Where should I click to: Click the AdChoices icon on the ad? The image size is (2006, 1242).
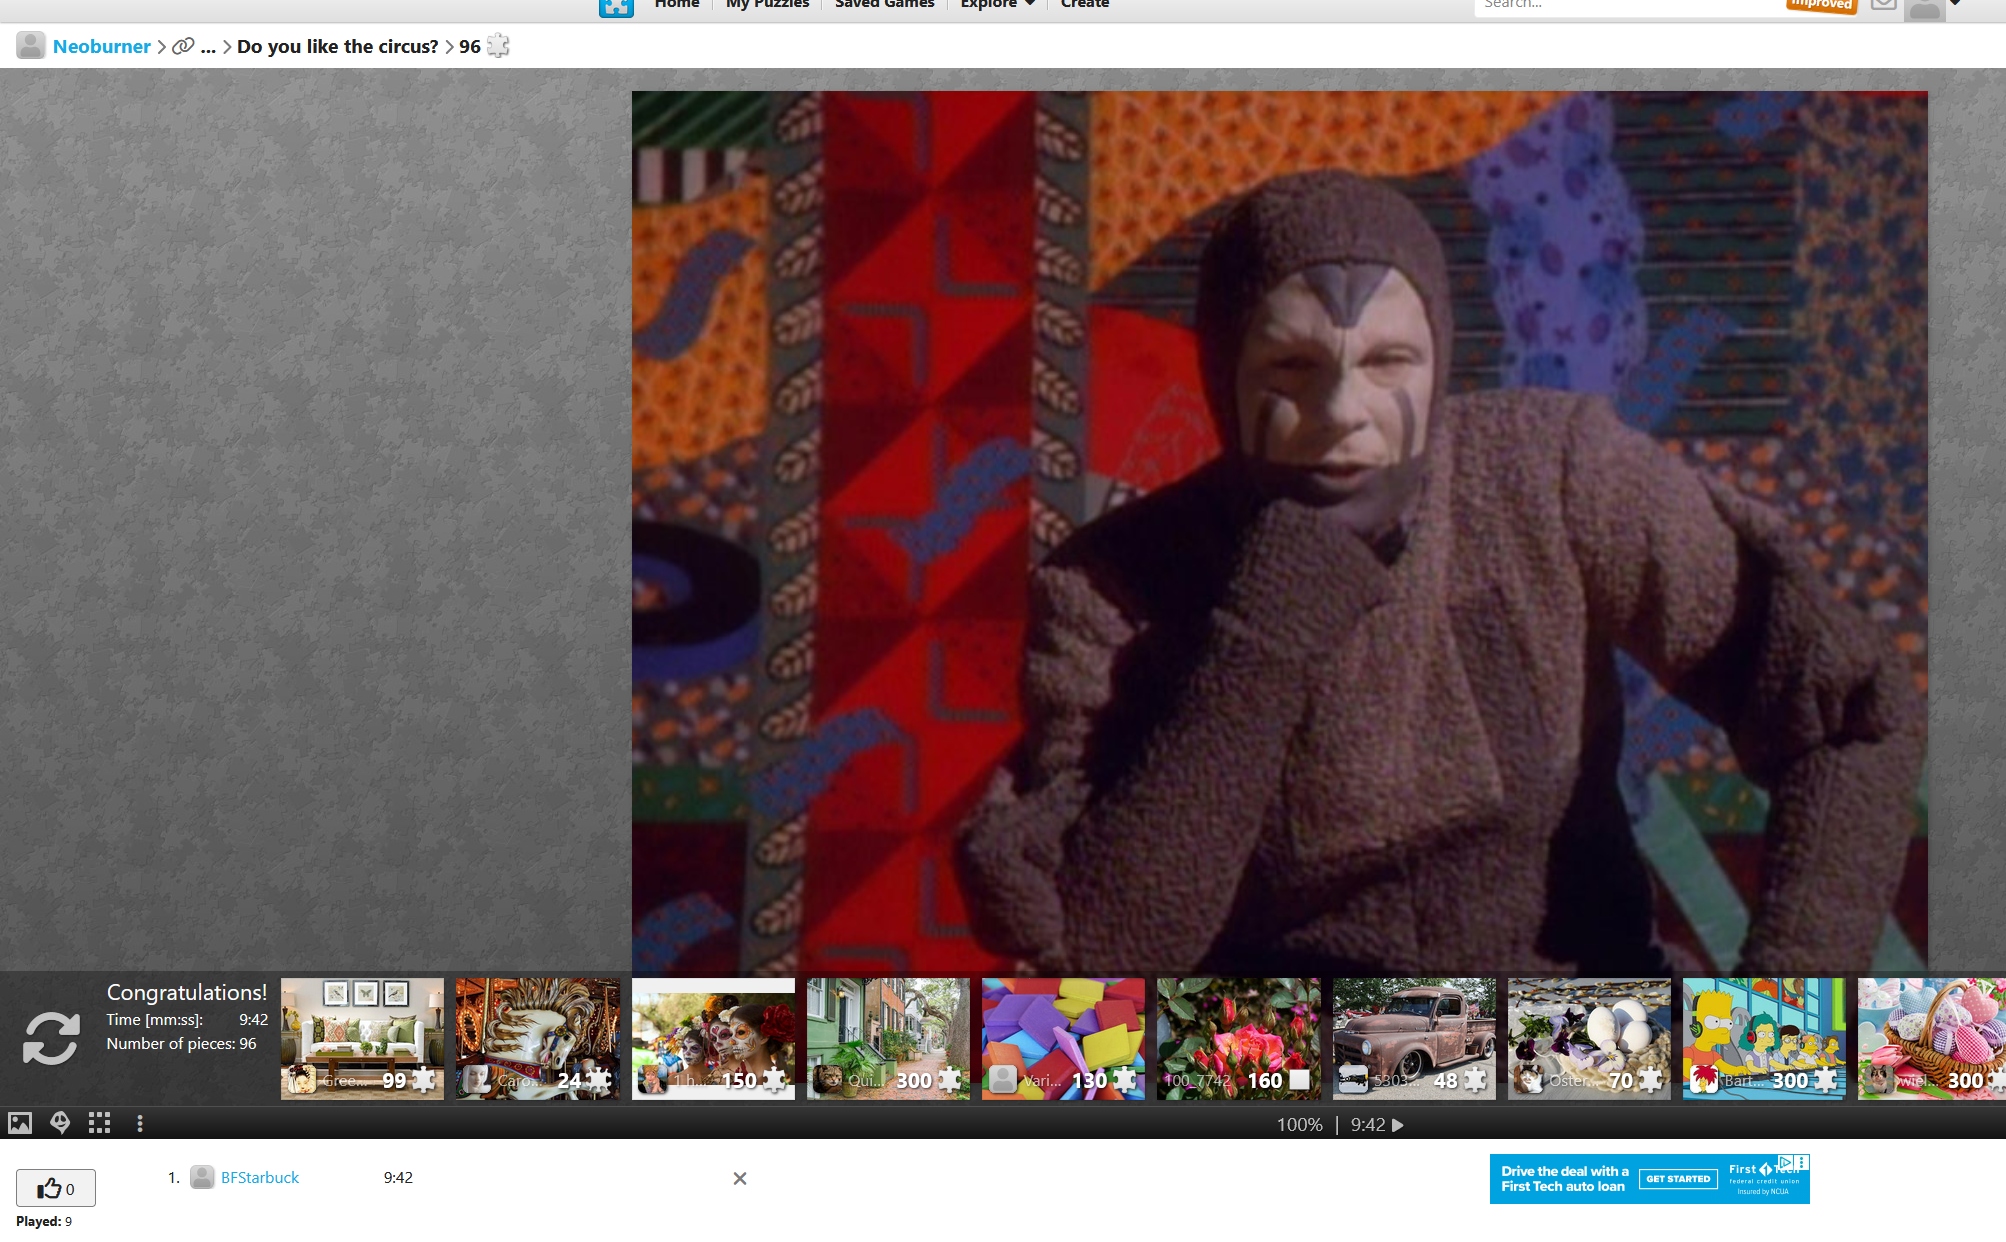coord(1785,1162)
